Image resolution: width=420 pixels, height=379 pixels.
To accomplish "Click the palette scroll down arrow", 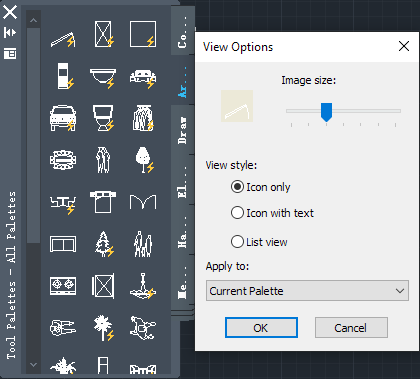I will tap(33, 365).
